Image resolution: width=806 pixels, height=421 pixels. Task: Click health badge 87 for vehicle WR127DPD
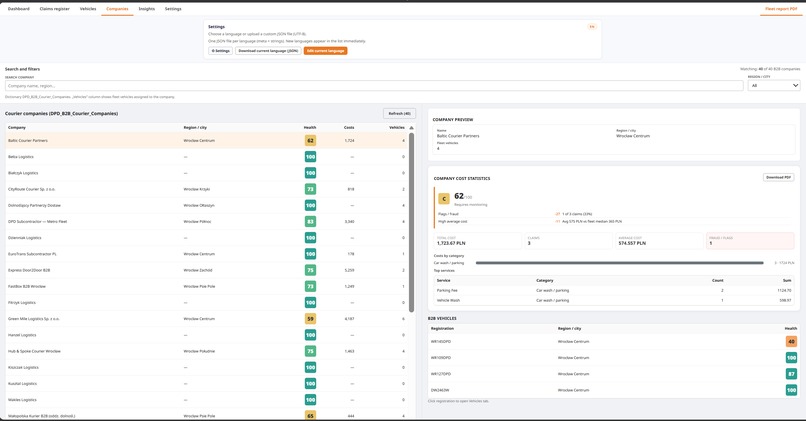(791, 374)
